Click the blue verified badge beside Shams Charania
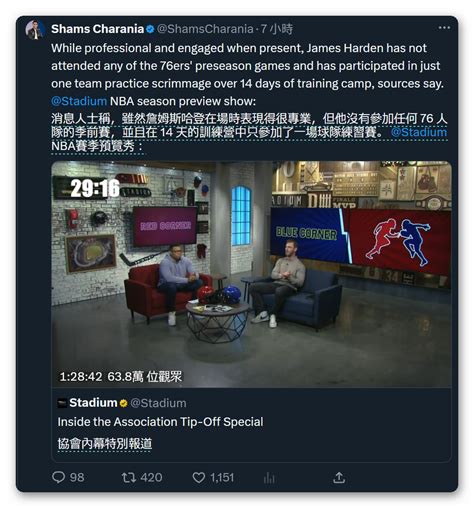Screen dimensions: 474x508 click(150, 29)
